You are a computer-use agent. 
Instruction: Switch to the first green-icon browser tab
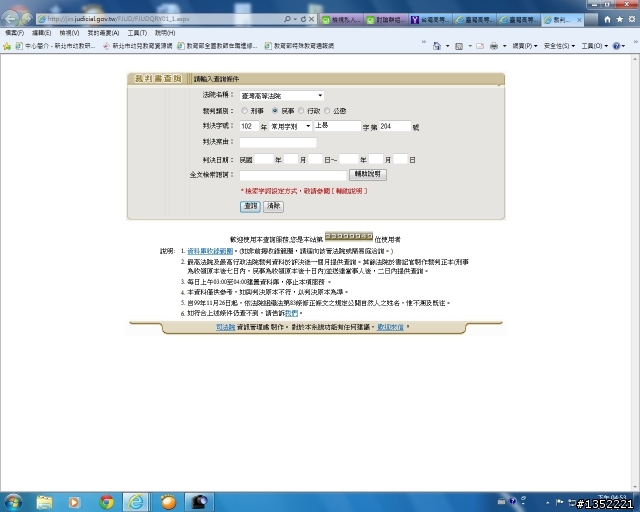pyautogui.click(x=340, y=20)
